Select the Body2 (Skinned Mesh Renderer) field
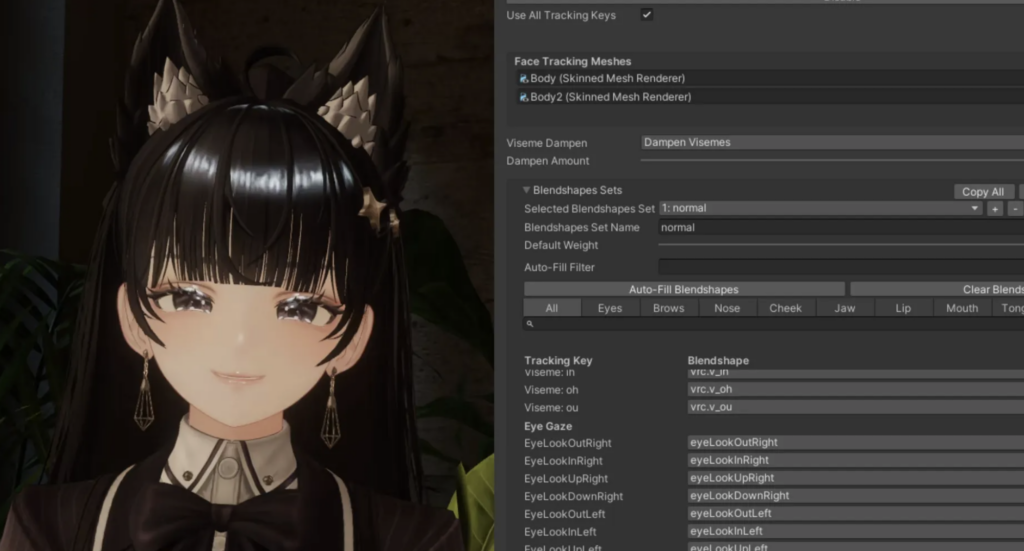This screenshot has width=1024, height=551. click(x=770, y=97)
